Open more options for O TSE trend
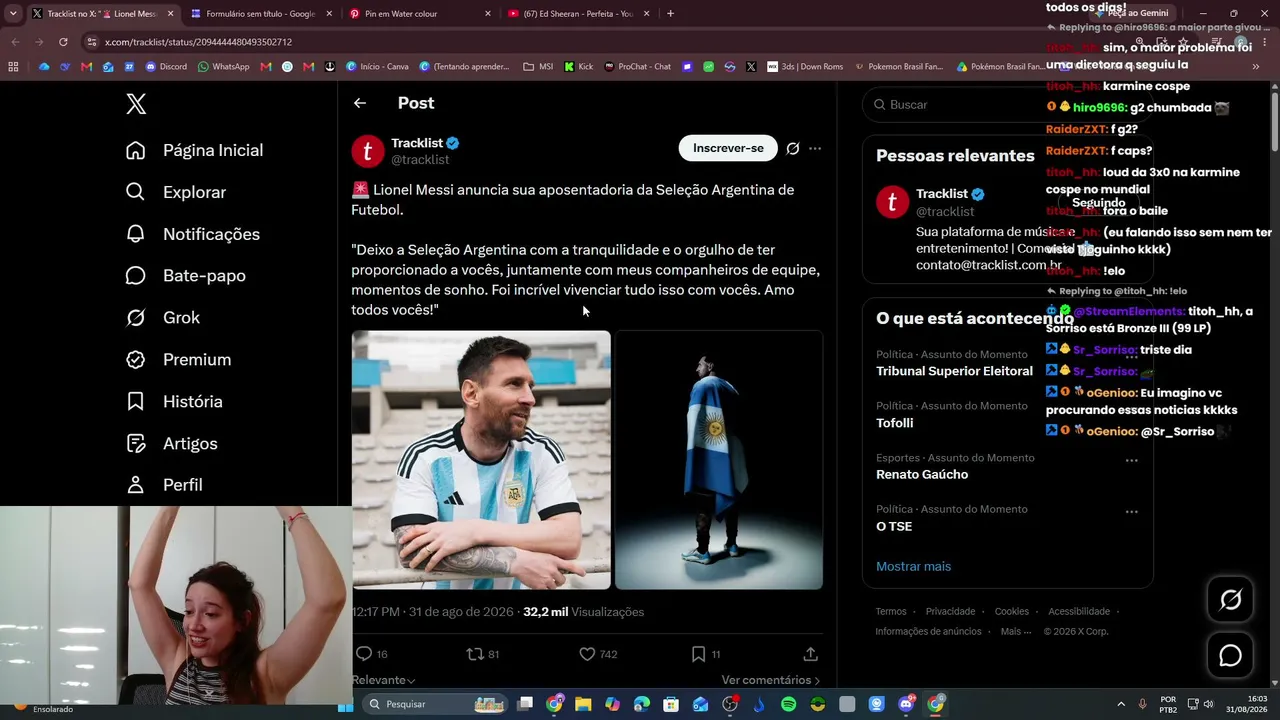This screenshot has height=720, width=1280. click(1132, 511)
